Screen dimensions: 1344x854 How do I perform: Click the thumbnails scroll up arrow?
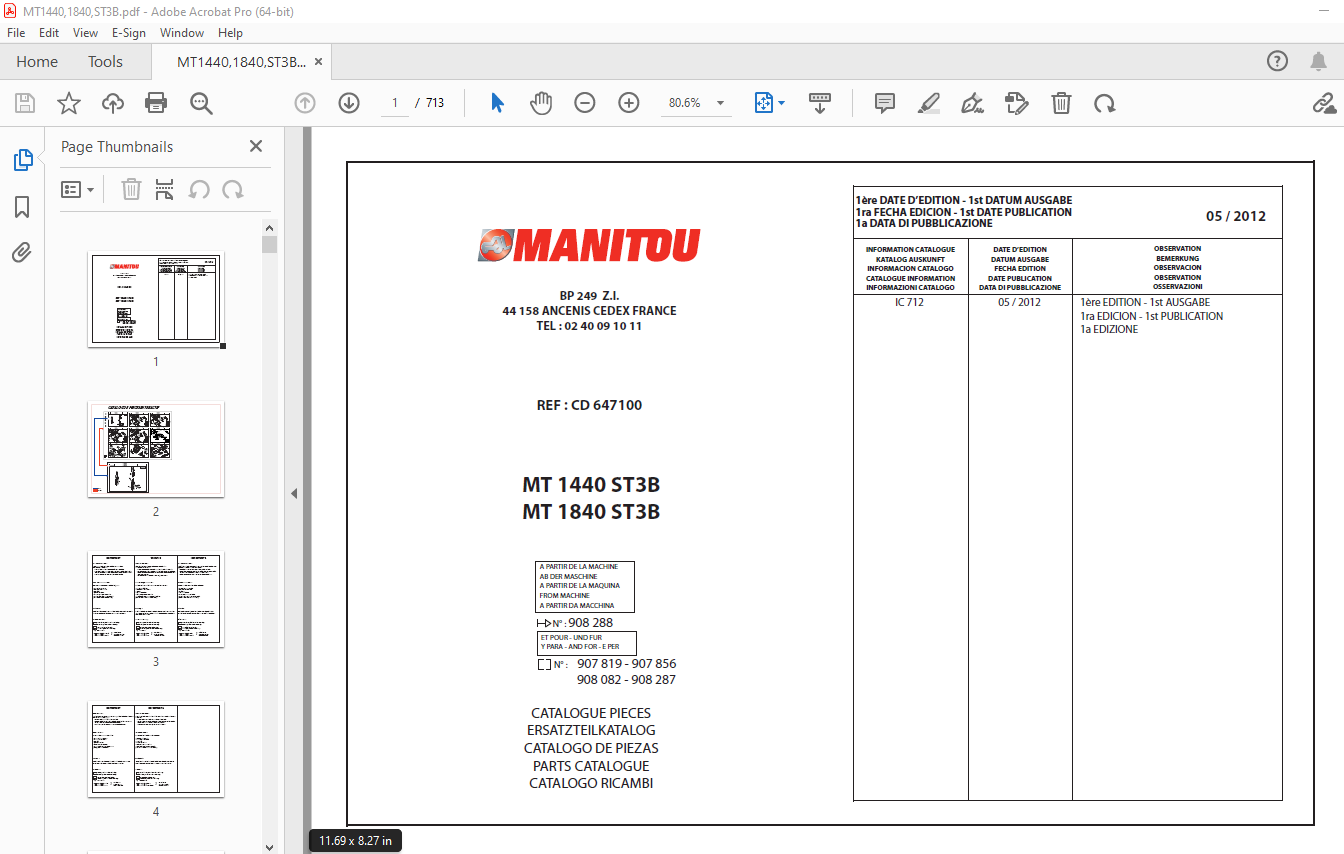click(269, 227)
